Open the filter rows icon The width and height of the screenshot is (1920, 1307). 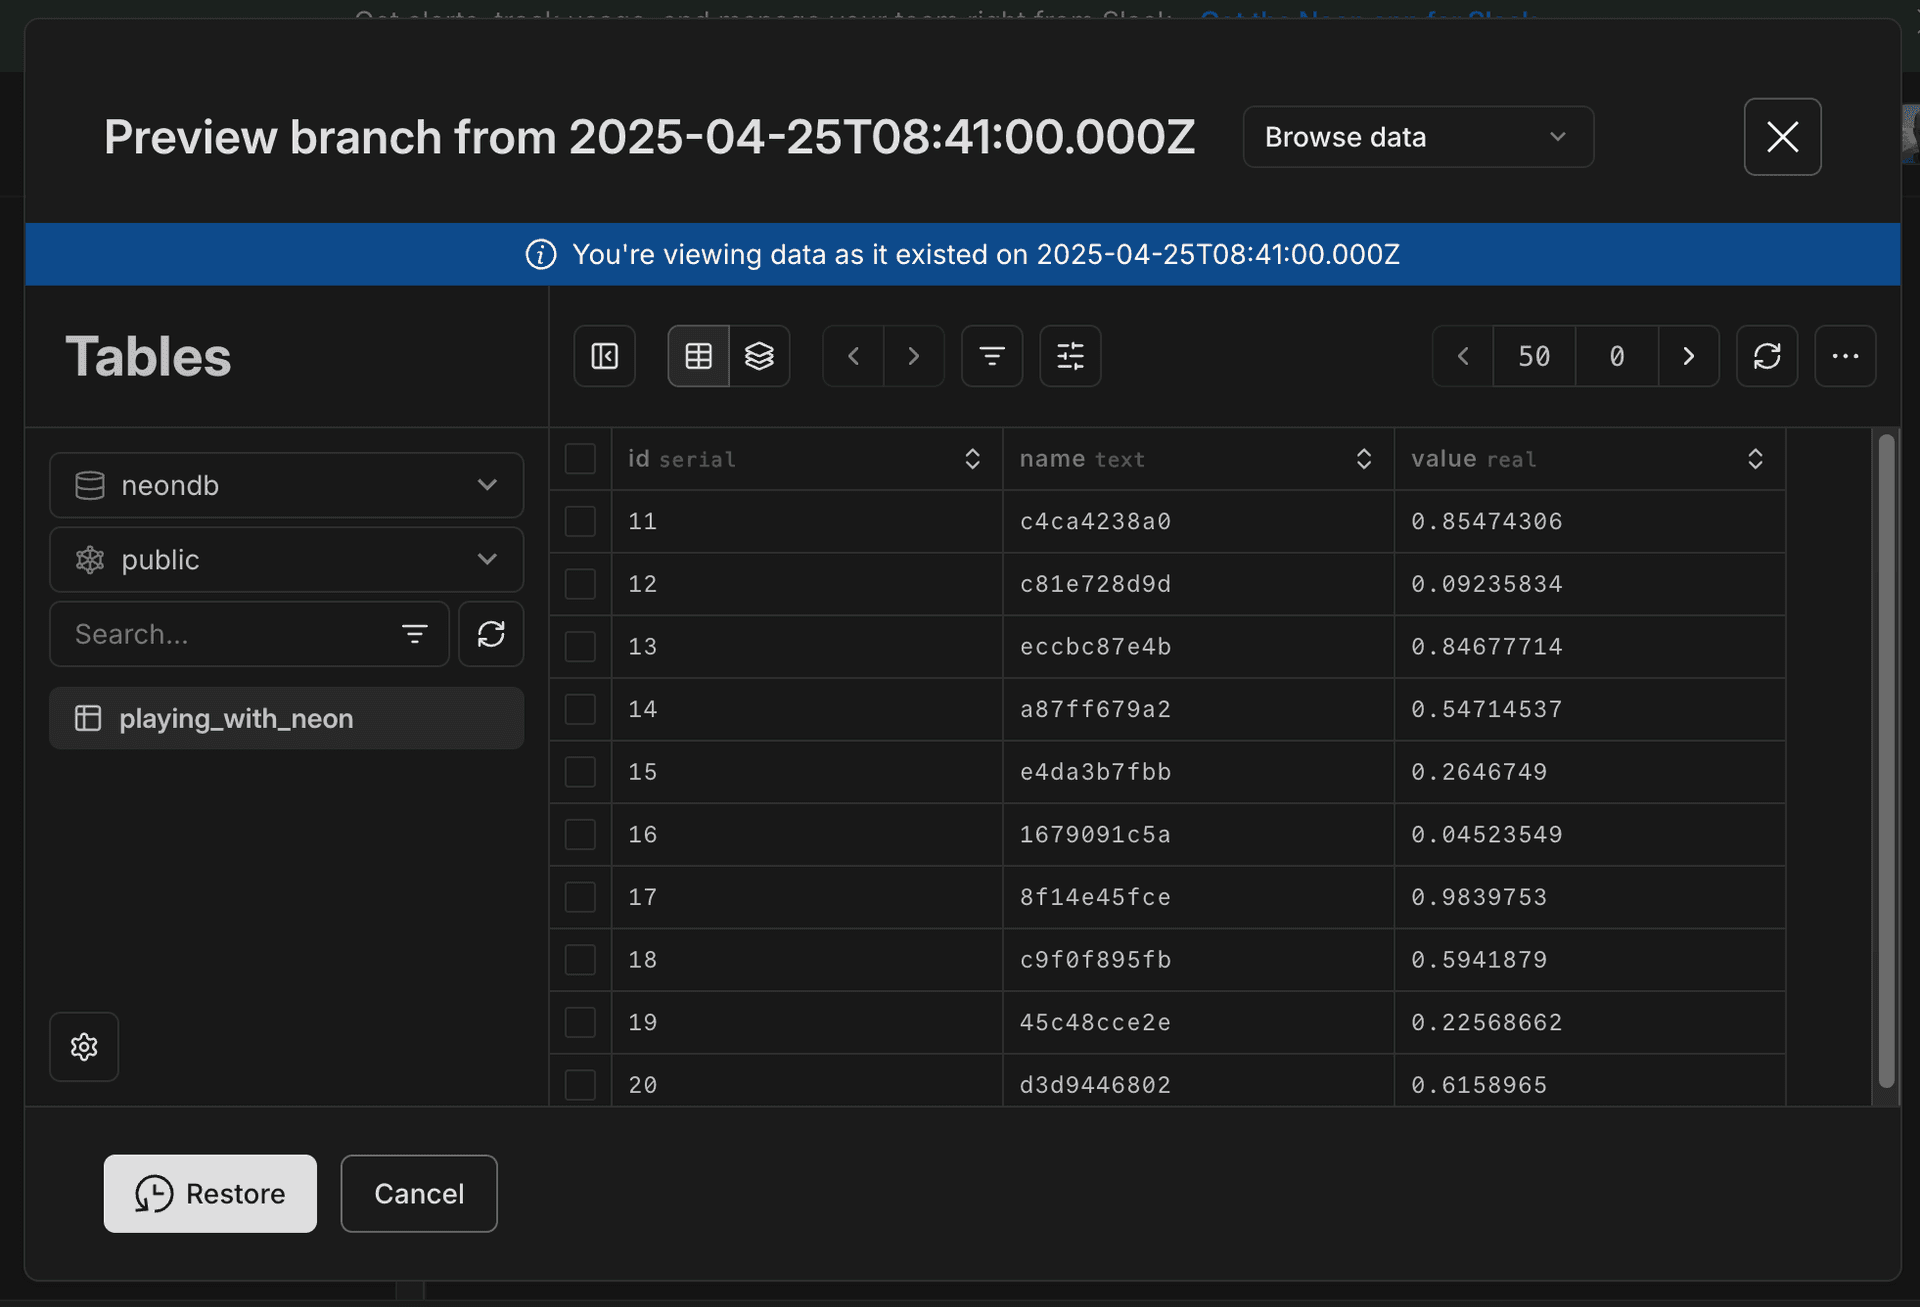click(992, 355)
